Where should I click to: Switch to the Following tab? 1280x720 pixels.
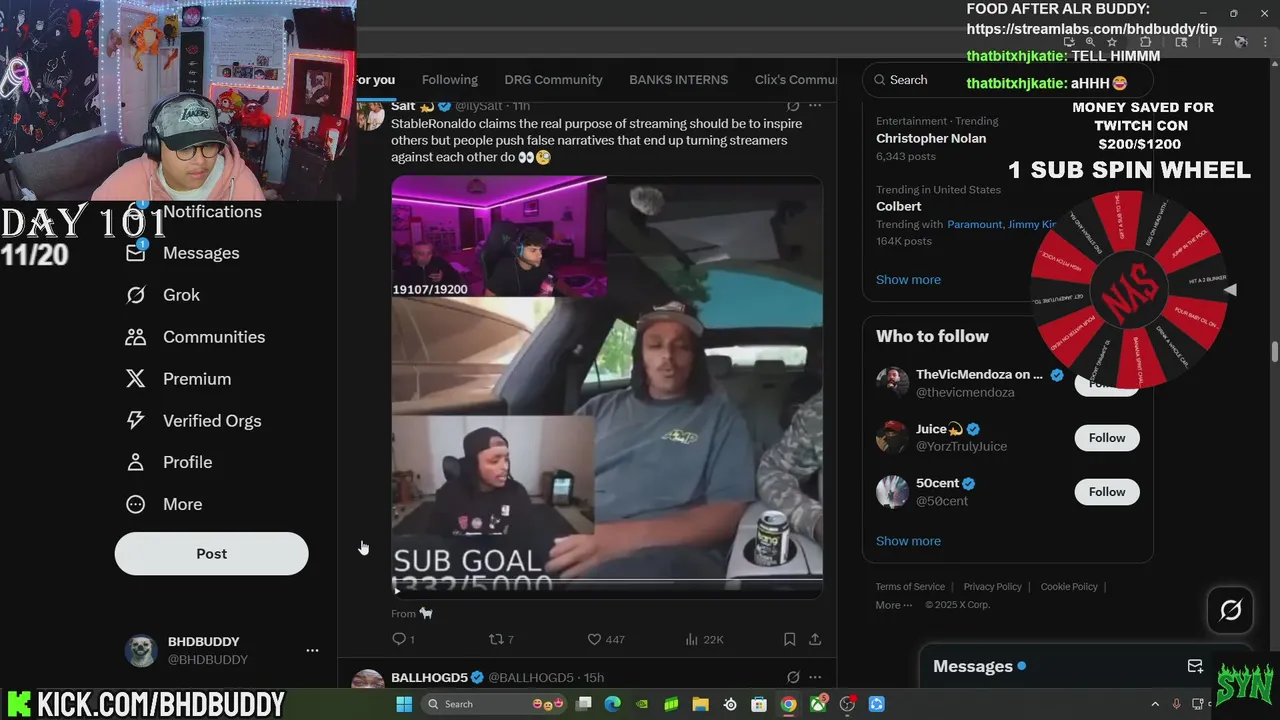pos(449,80)
